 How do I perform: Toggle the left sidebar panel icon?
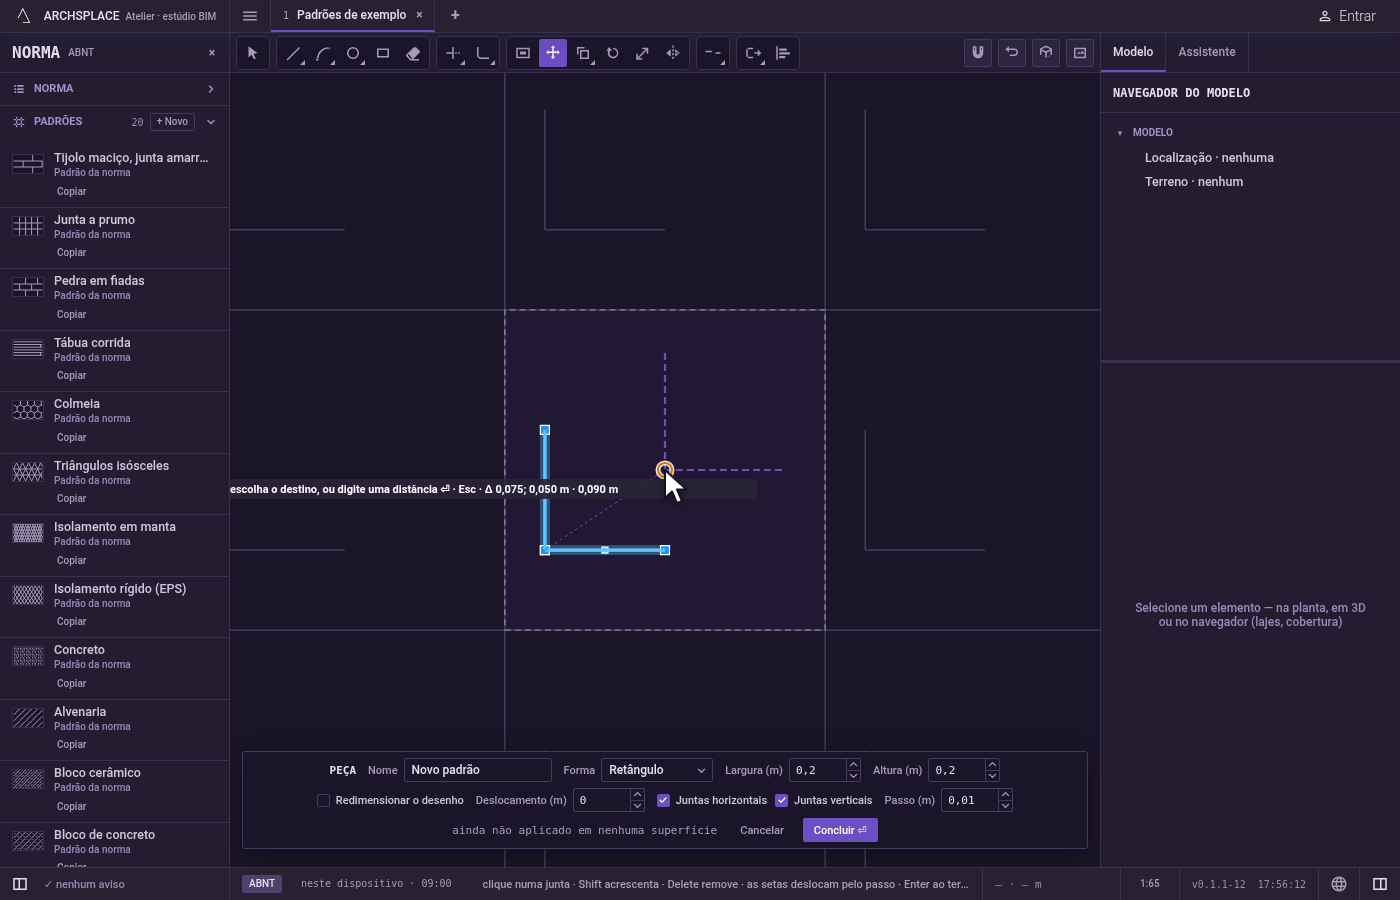point(20,884)
